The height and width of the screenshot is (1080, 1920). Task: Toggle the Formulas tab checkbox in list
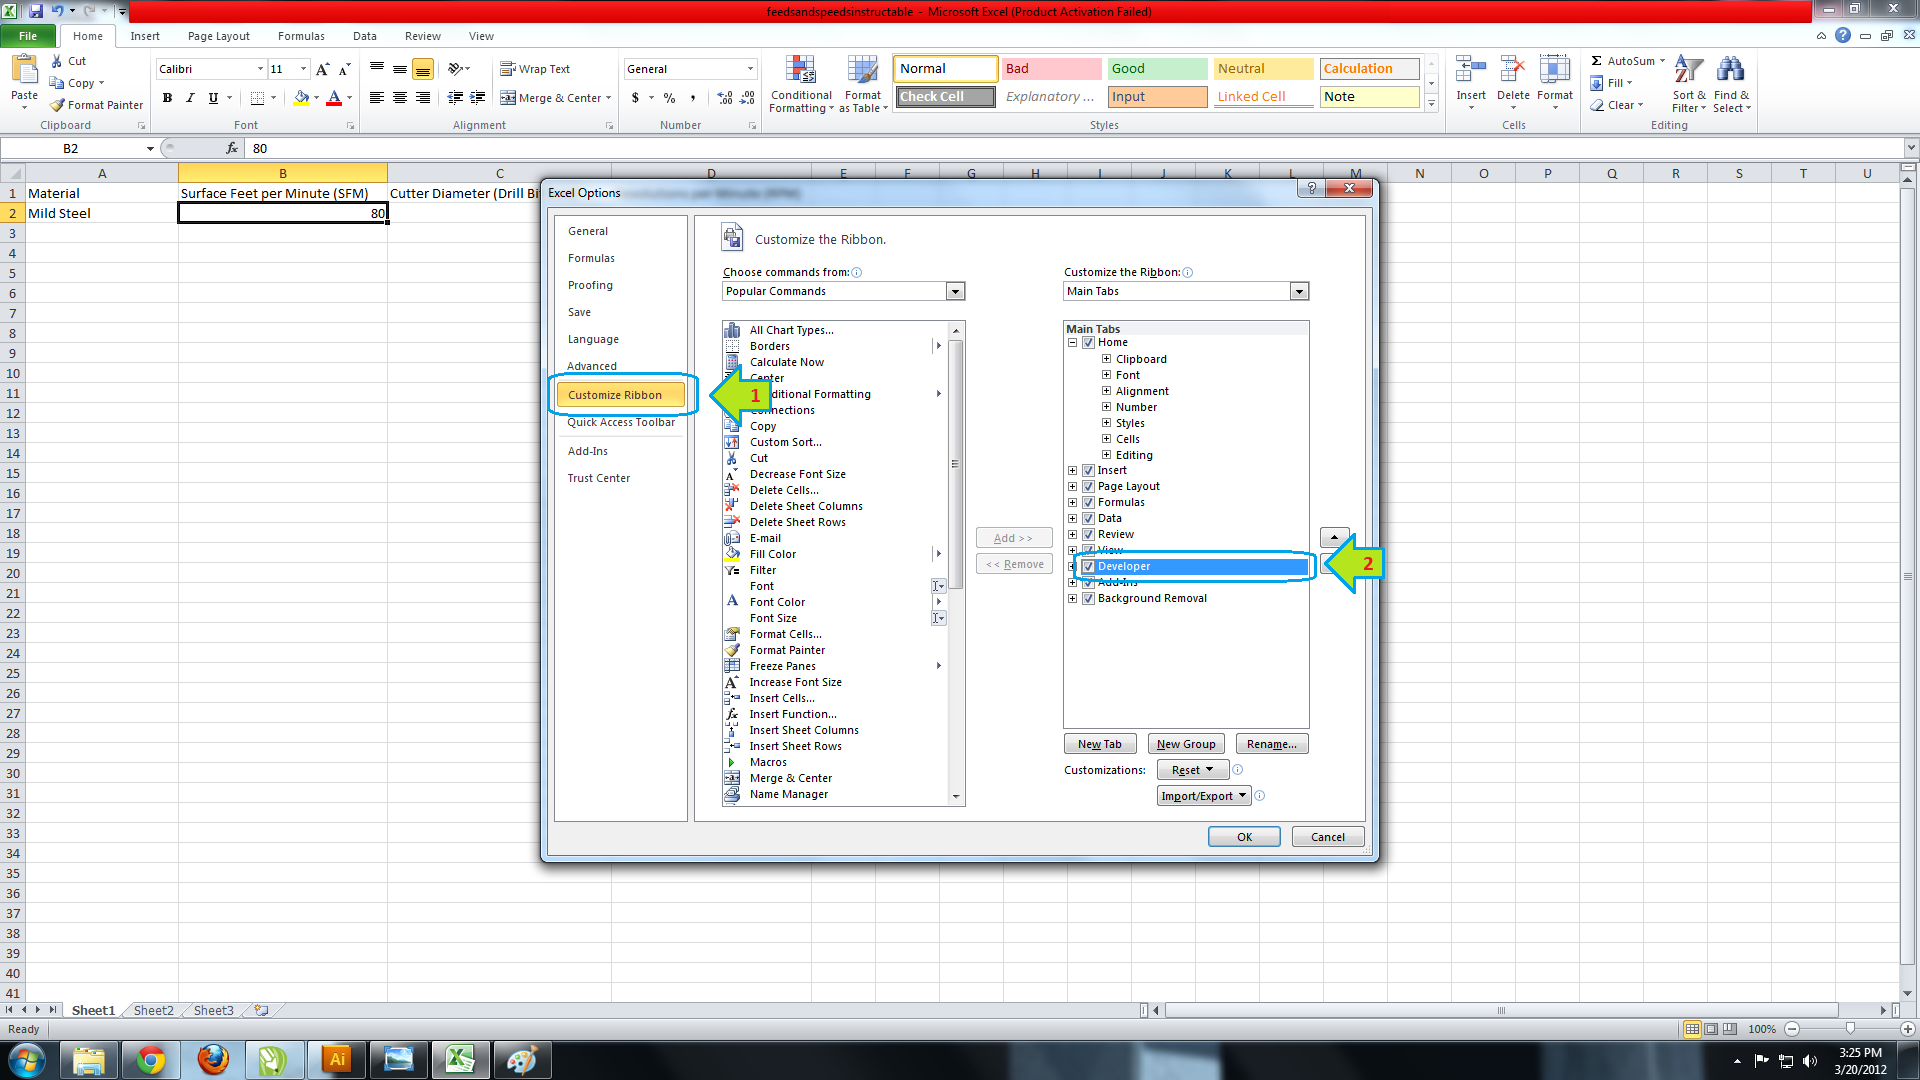point(1088,503)
